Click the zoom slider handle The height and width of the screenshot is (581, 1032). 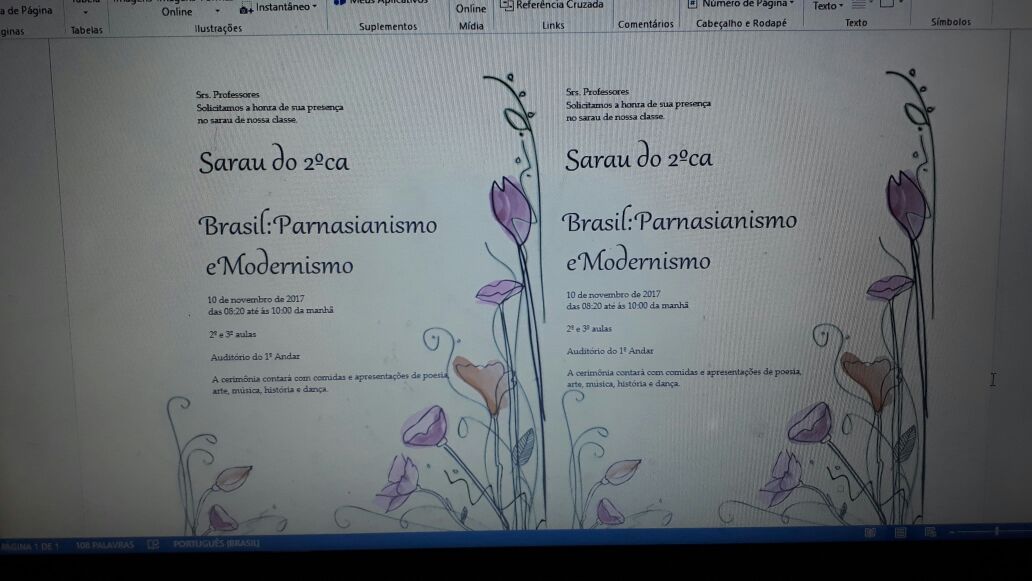pos(997,532)
